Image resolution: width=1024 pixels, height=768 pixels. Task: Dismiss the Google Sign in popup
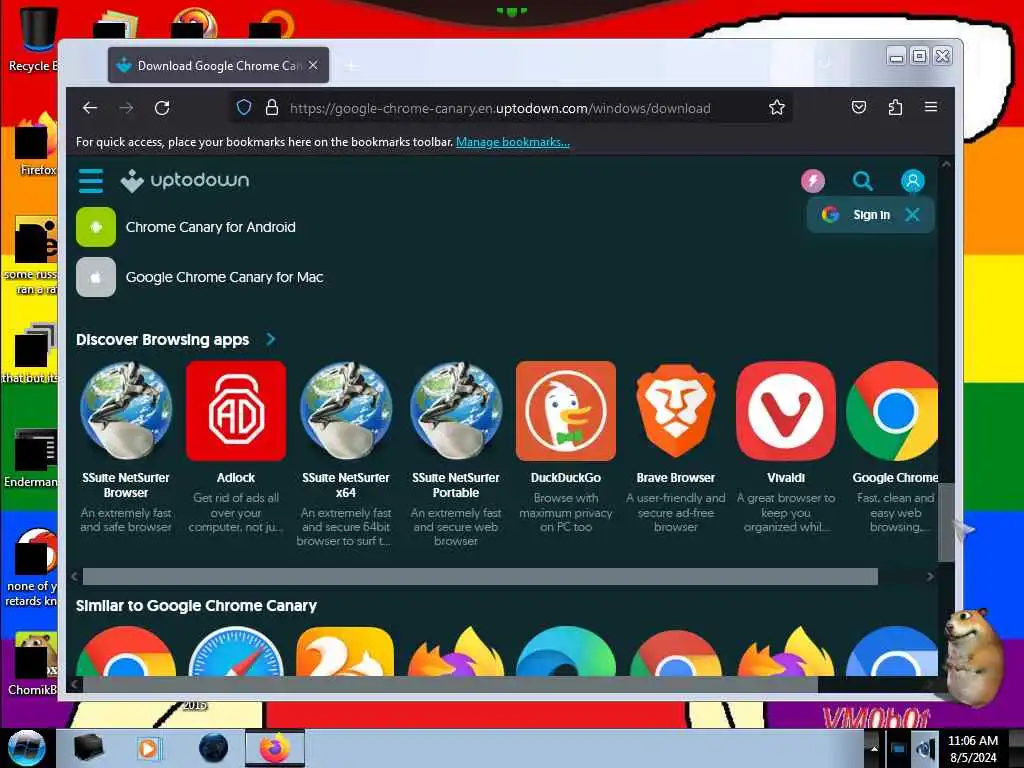point(912,215)
